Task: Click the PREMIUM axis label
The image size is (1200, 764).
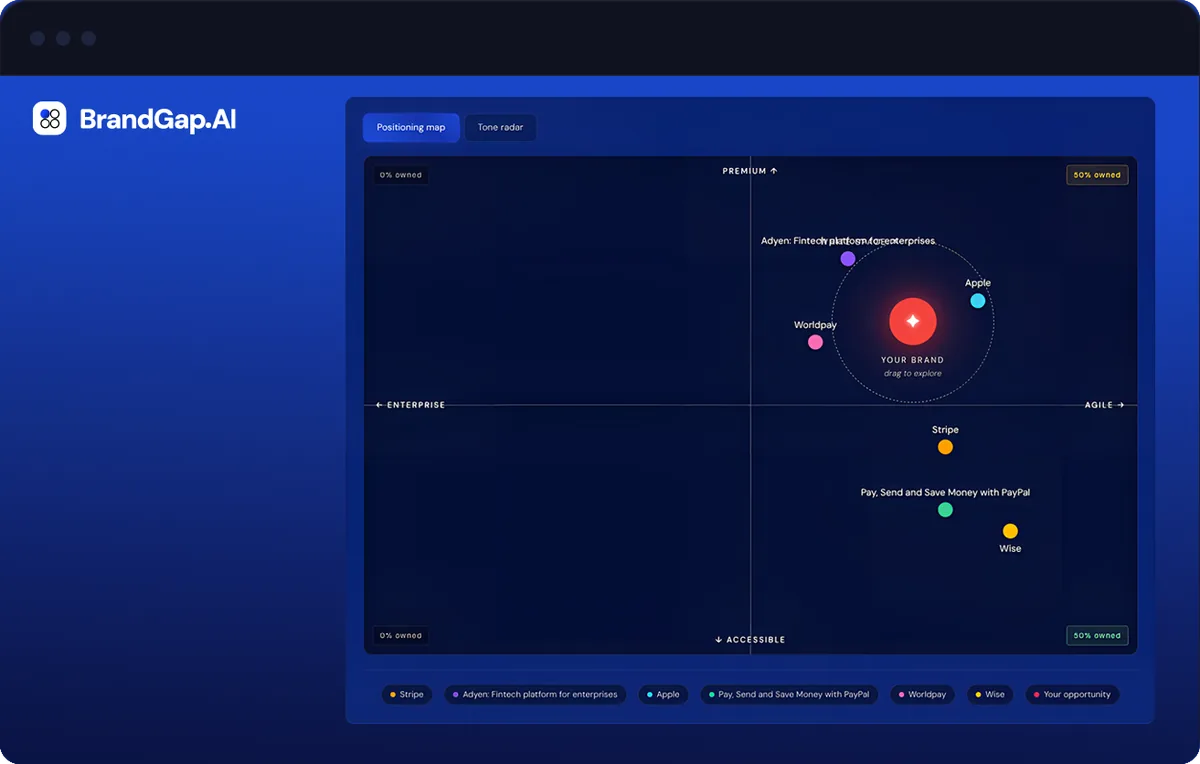Action: click(x=750, y=171)
